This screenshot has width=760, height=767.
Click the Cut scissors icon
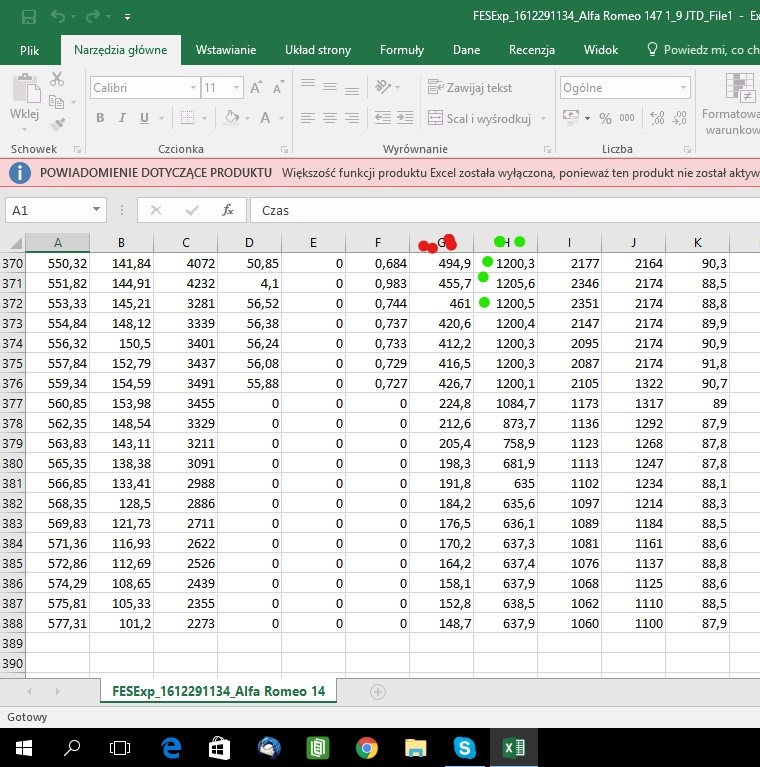57,79
